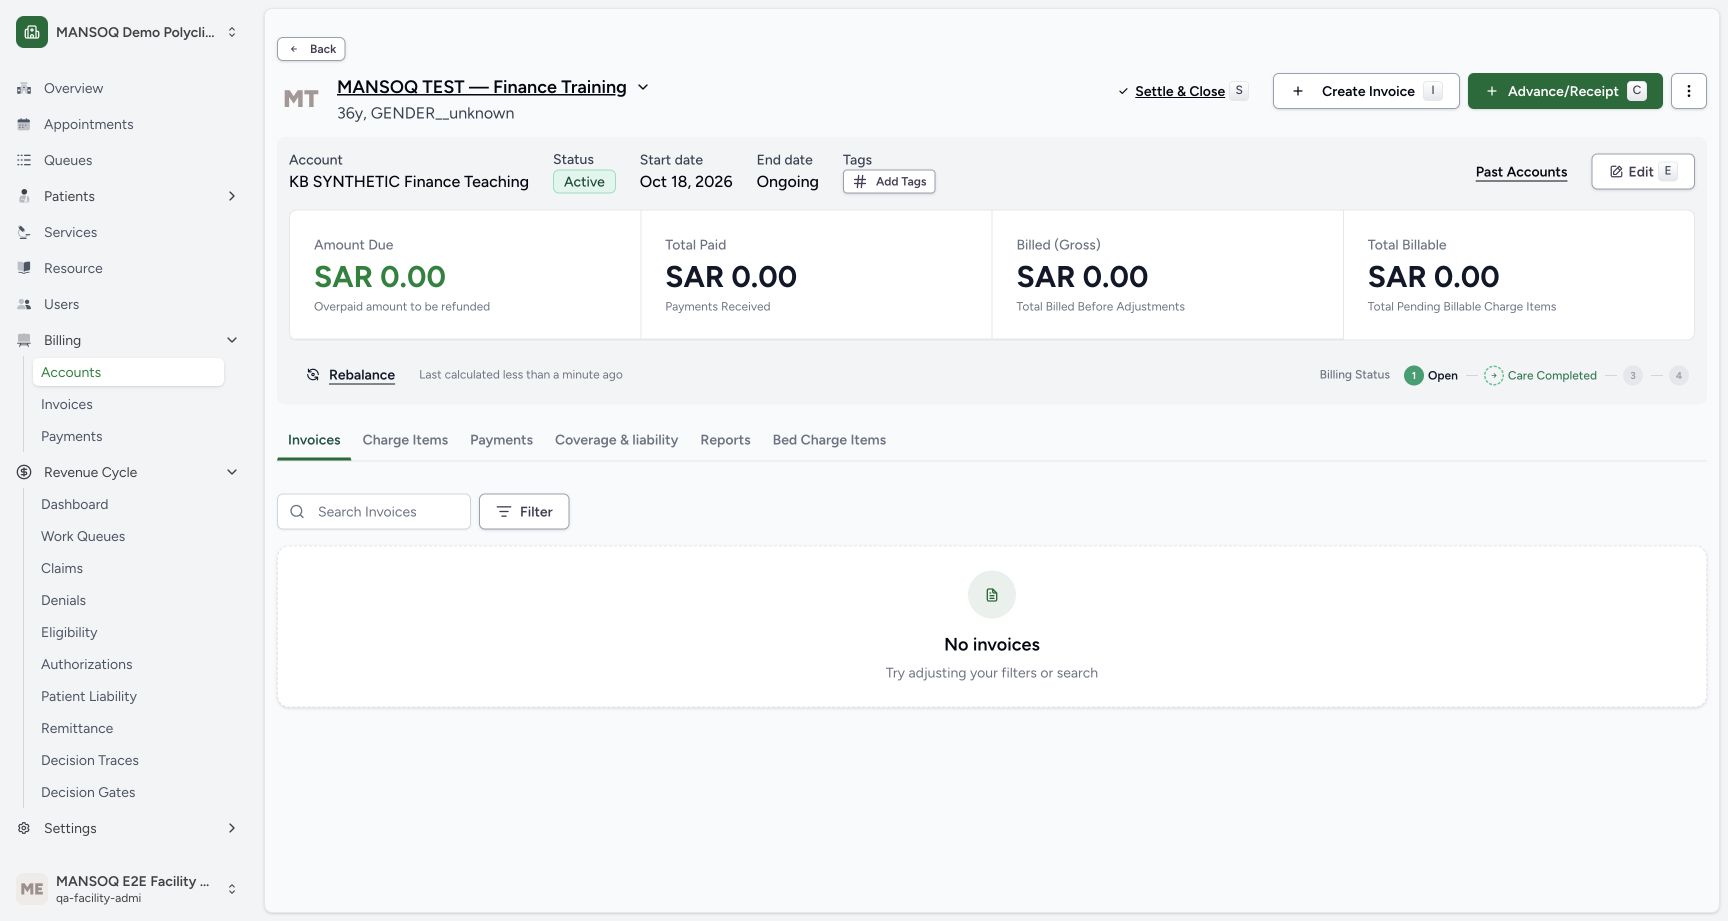Click the Revenue Cycle dollar icon
This screenshot has height=921, width=1728.
[x=24, y=472]
